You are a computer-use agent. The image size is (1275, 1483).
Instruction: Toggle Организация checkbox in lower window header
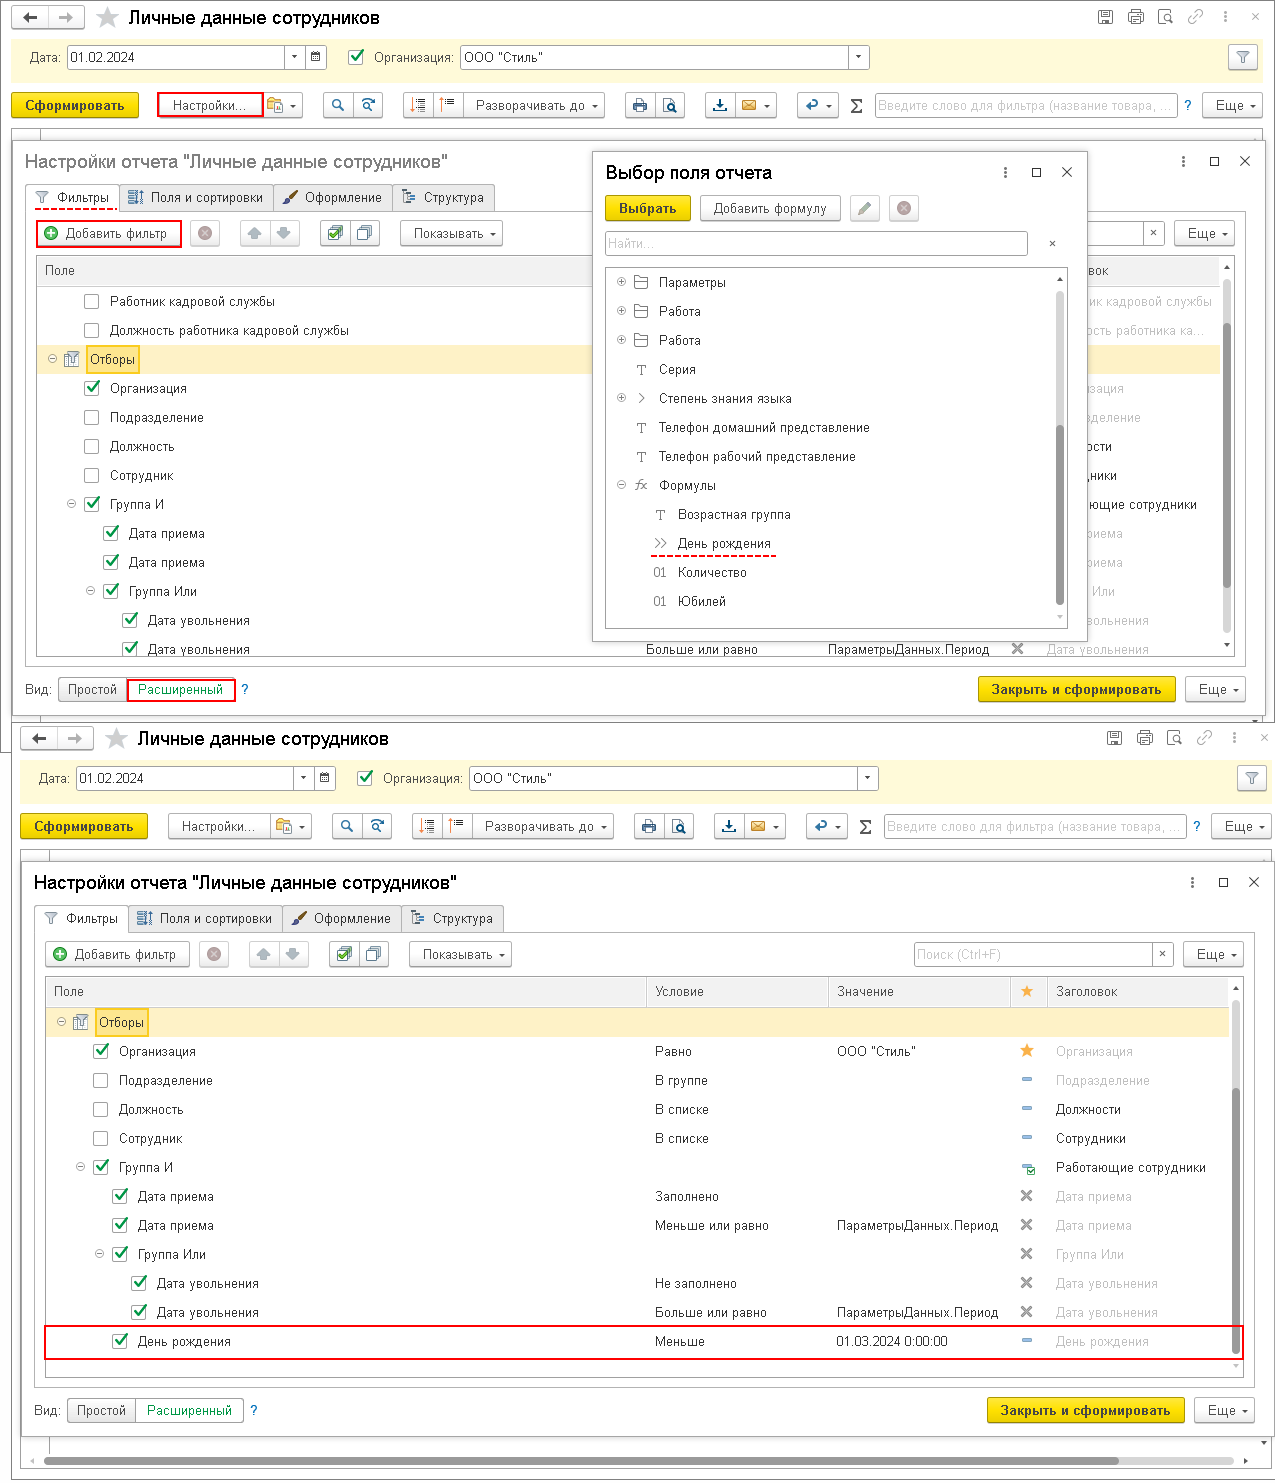click(x=365, y=778)
